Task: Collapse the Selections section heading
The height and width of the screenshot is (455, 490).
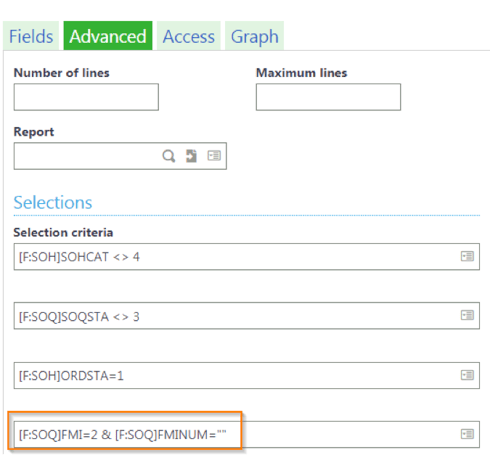Action: click(x=53, y=202)
